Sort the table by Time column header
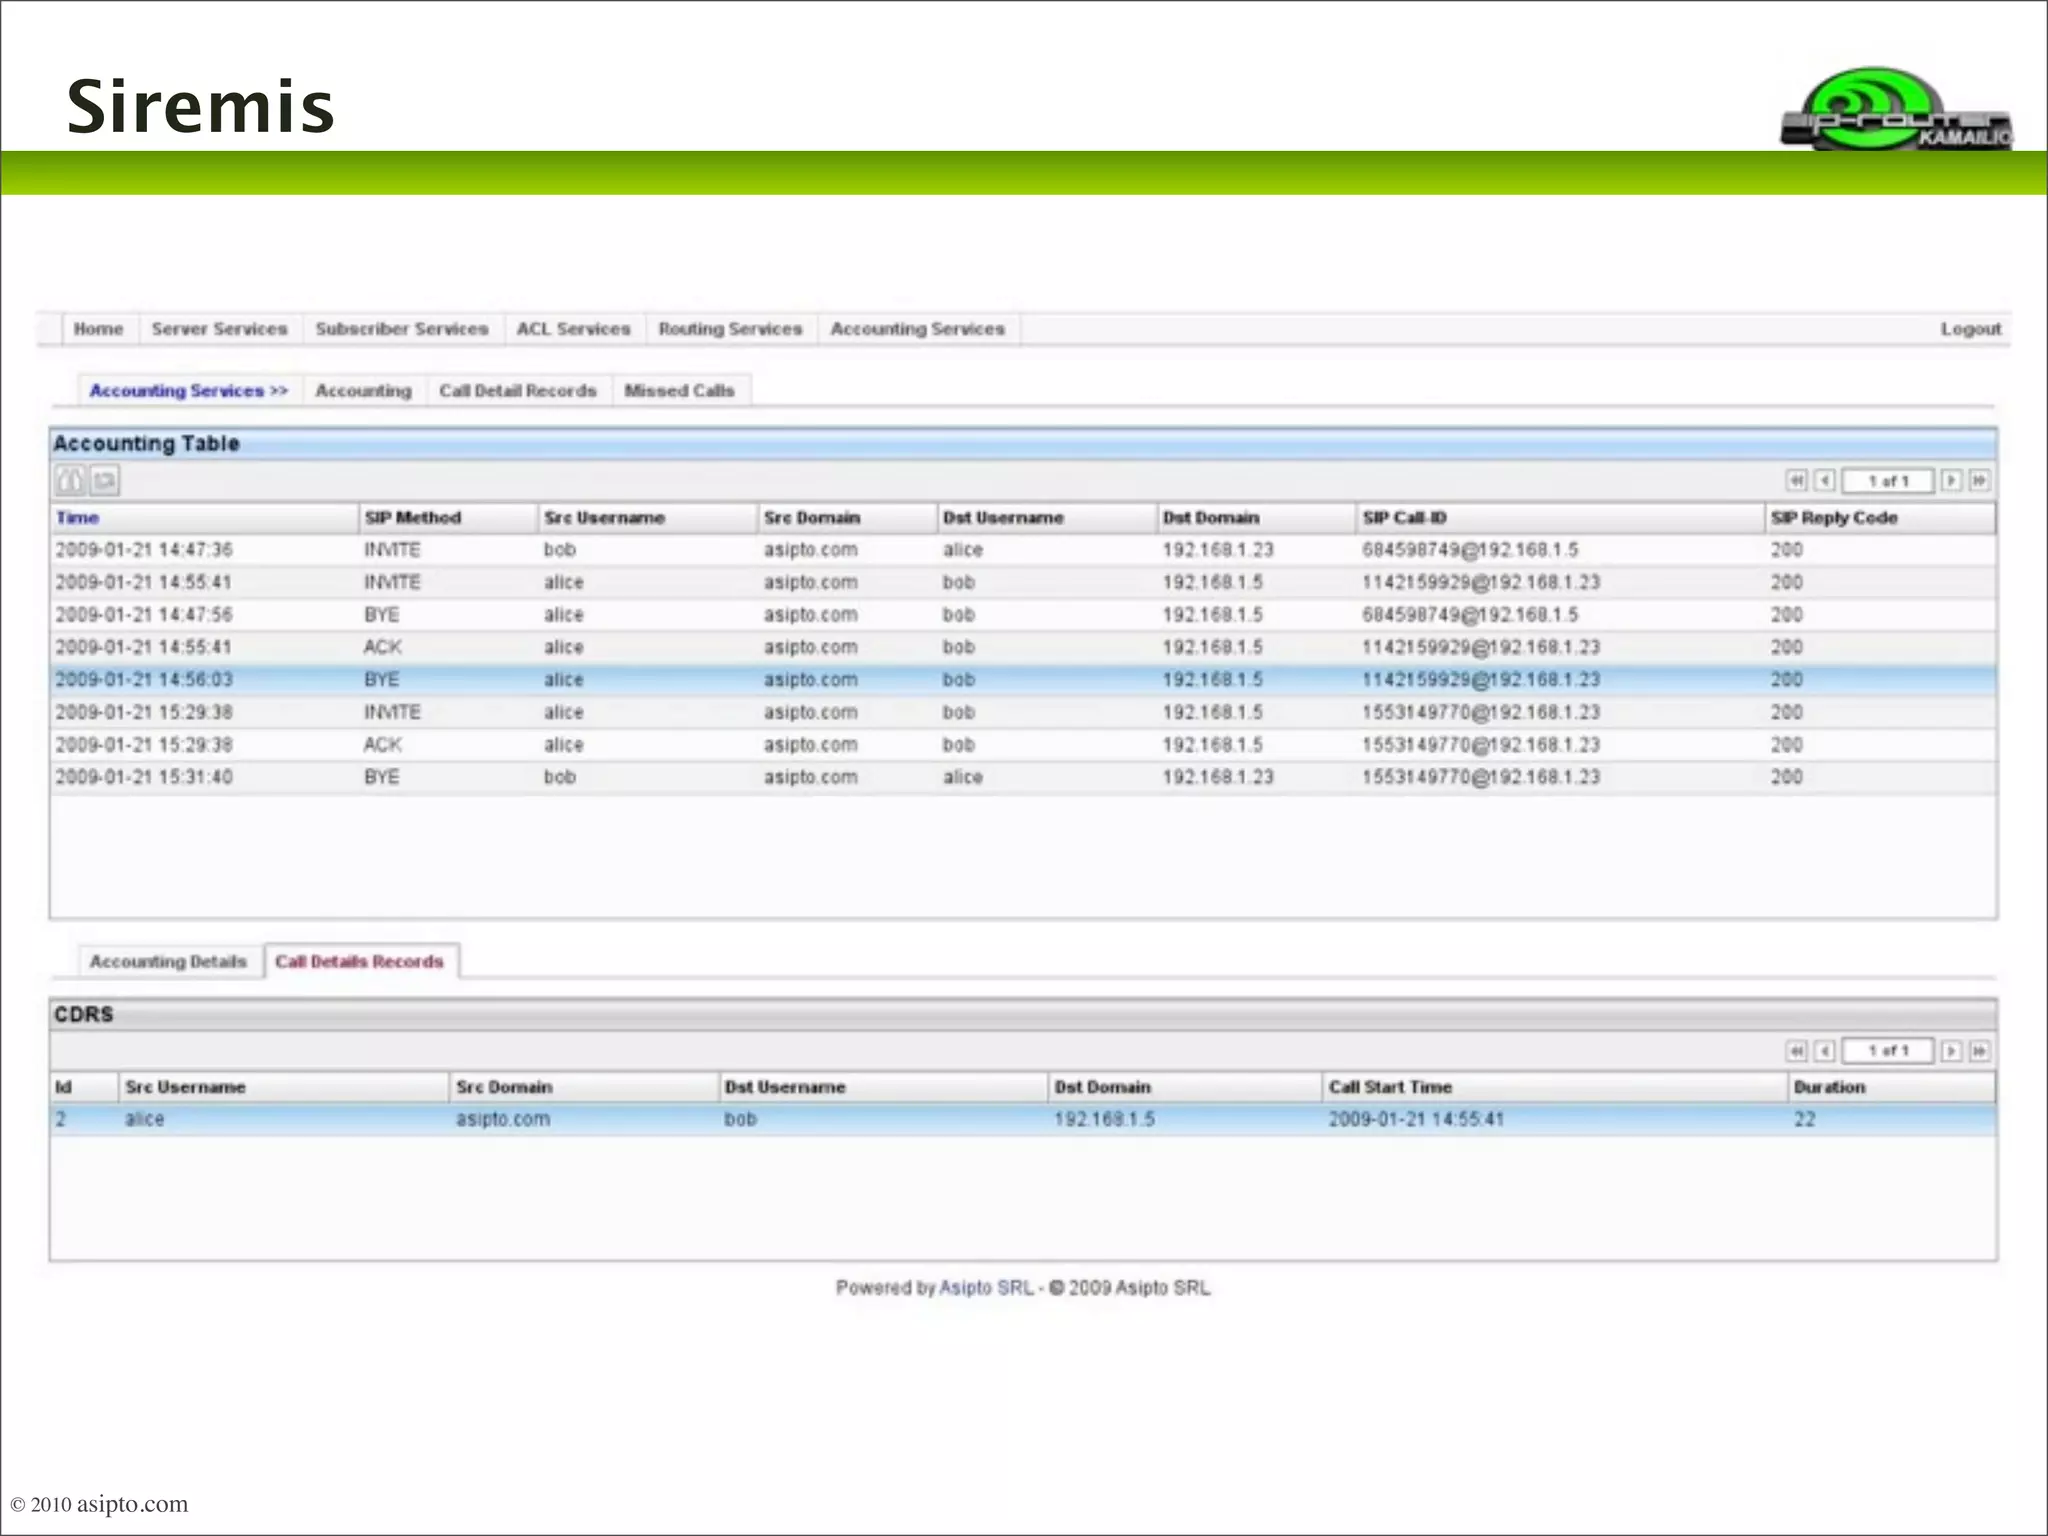Screen dimensions: 2048x1536 [78, 518]
